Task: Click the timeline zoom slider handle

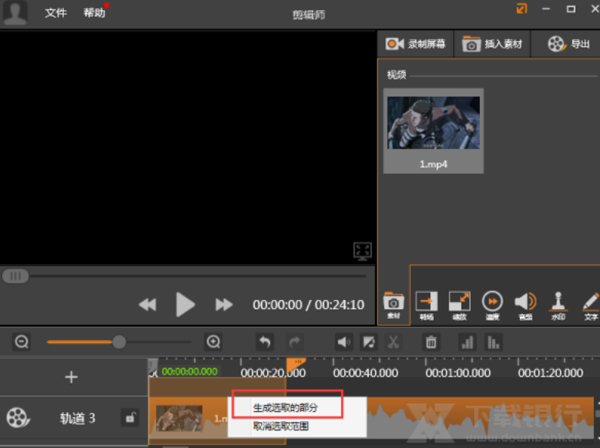Action: [119, 342]
